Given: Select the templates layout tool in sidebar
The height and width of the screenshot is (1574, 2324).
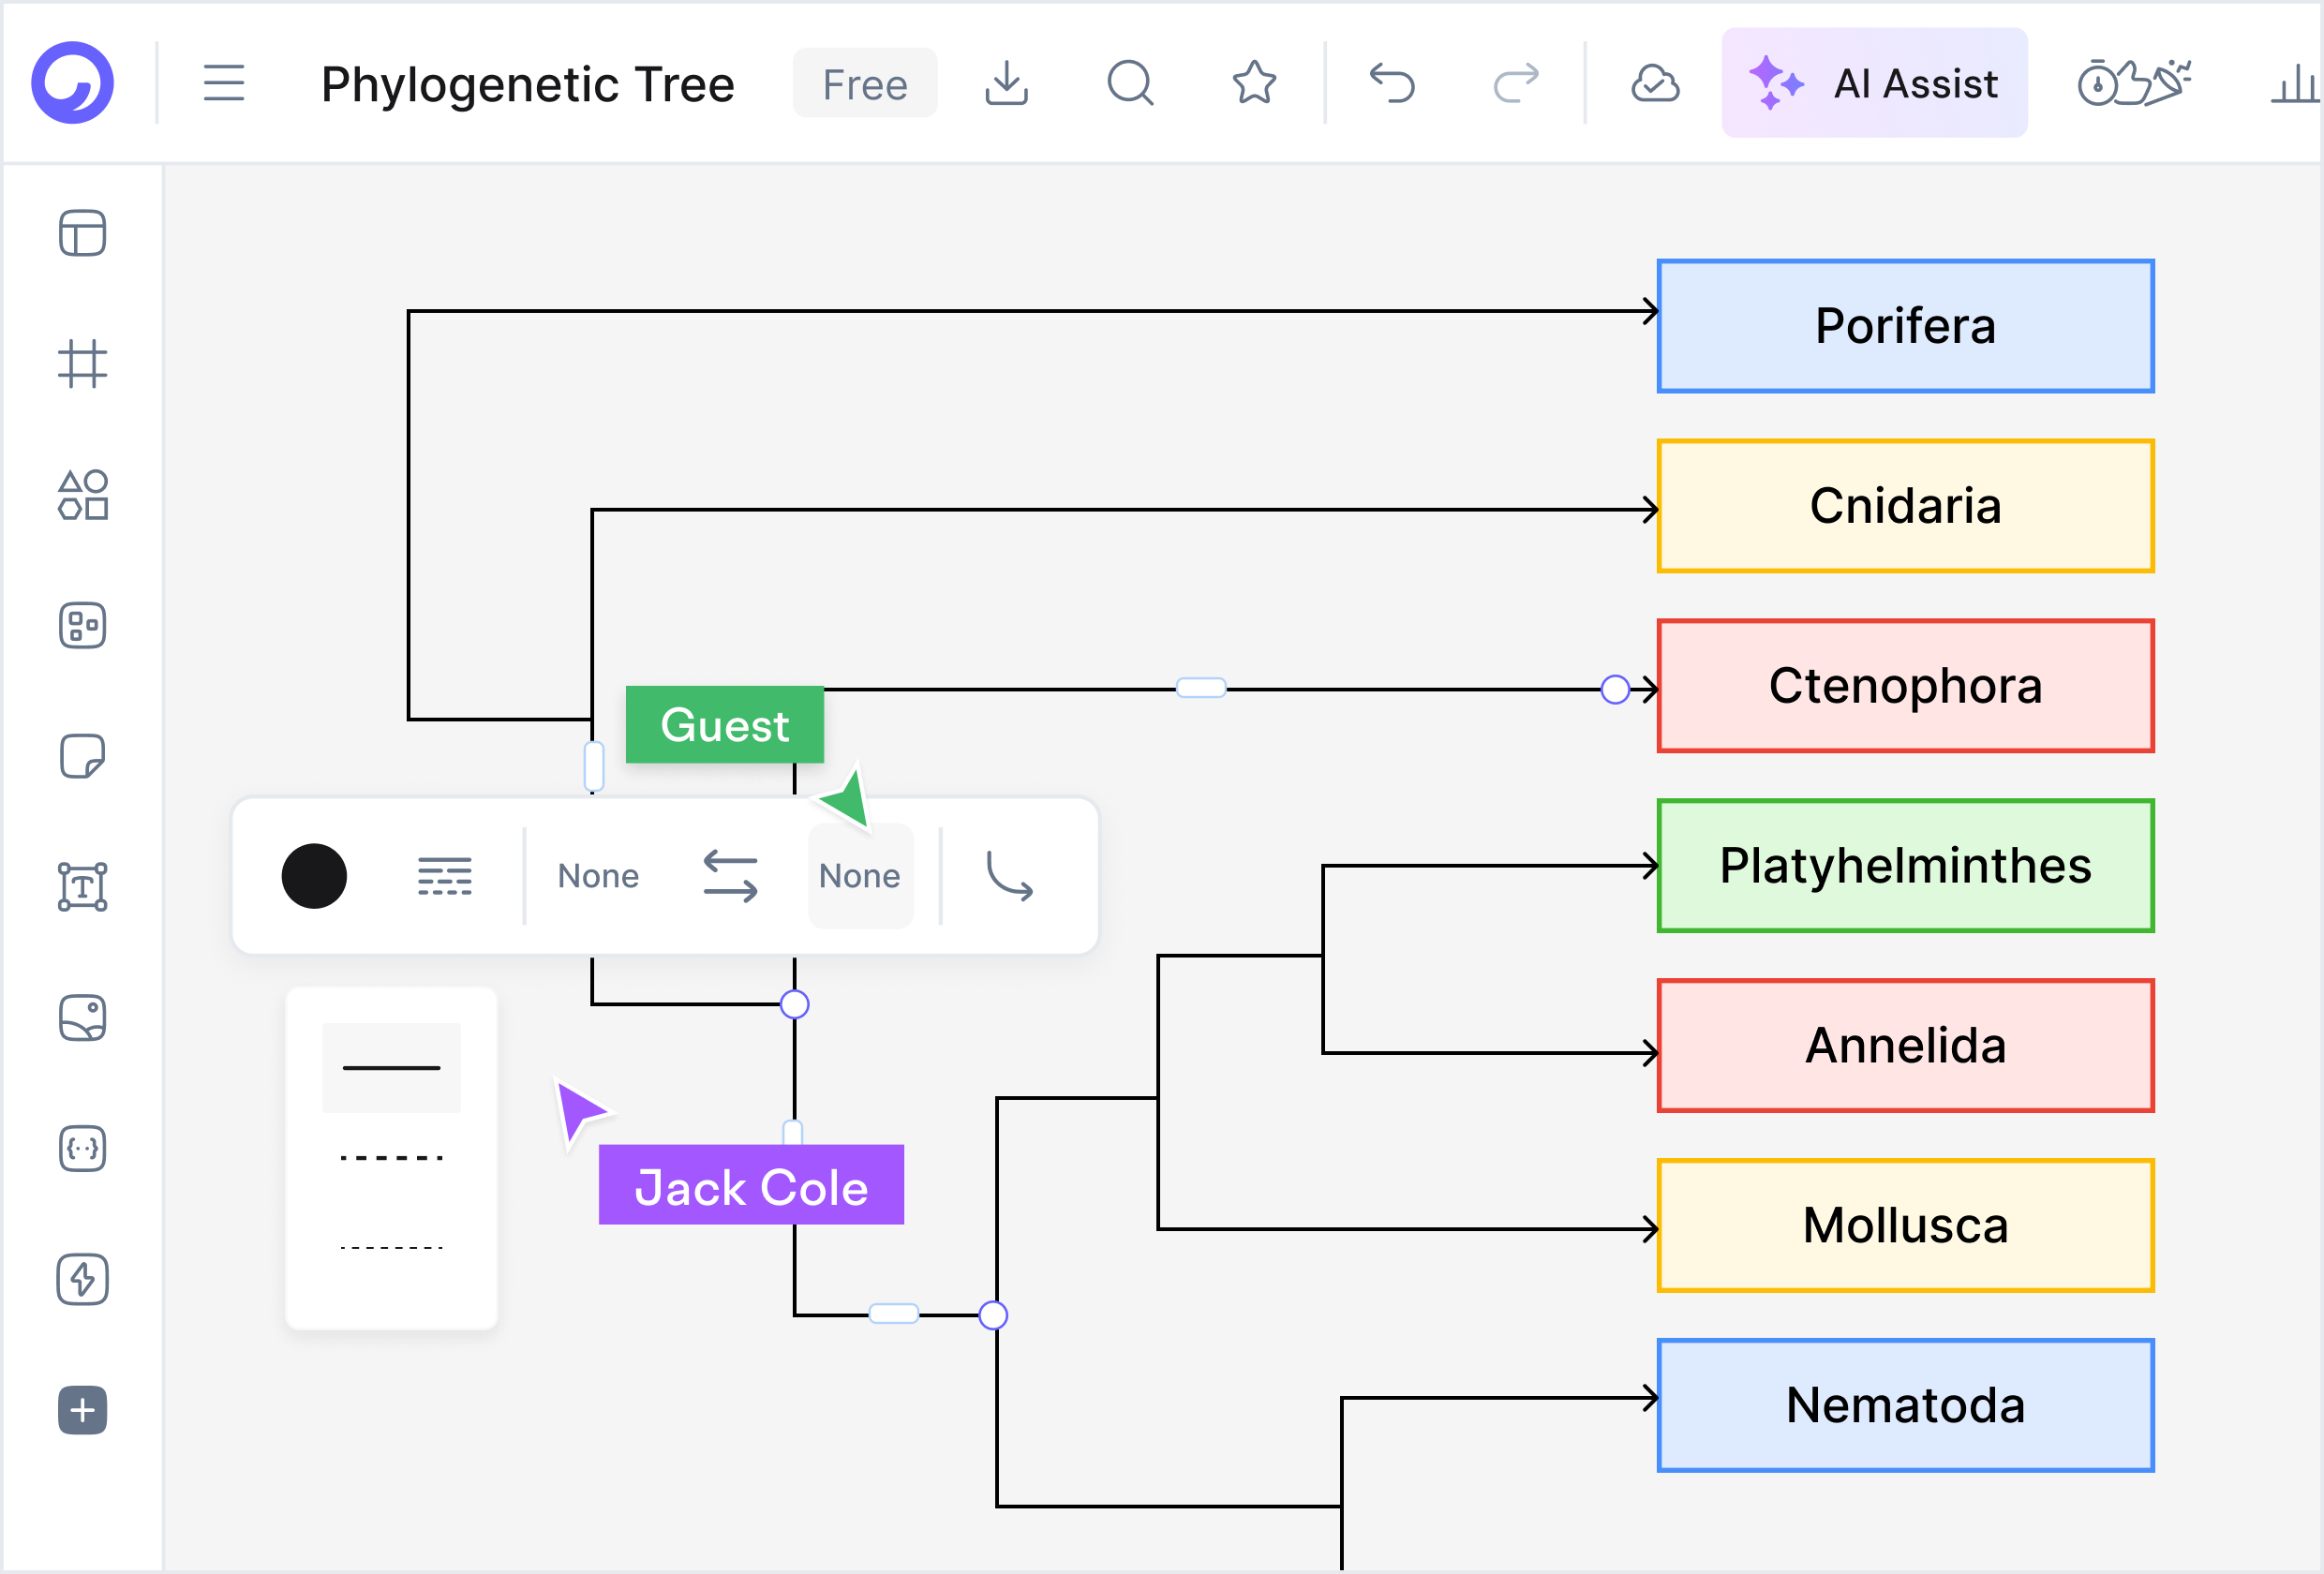Looking at the screenshot, I should click(82, 233).
